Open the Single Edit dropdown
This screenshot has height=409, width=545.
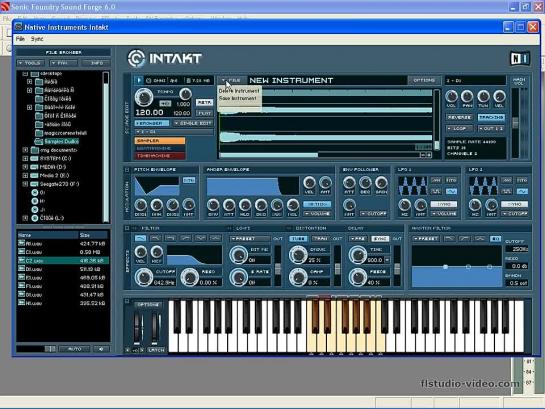193,123
